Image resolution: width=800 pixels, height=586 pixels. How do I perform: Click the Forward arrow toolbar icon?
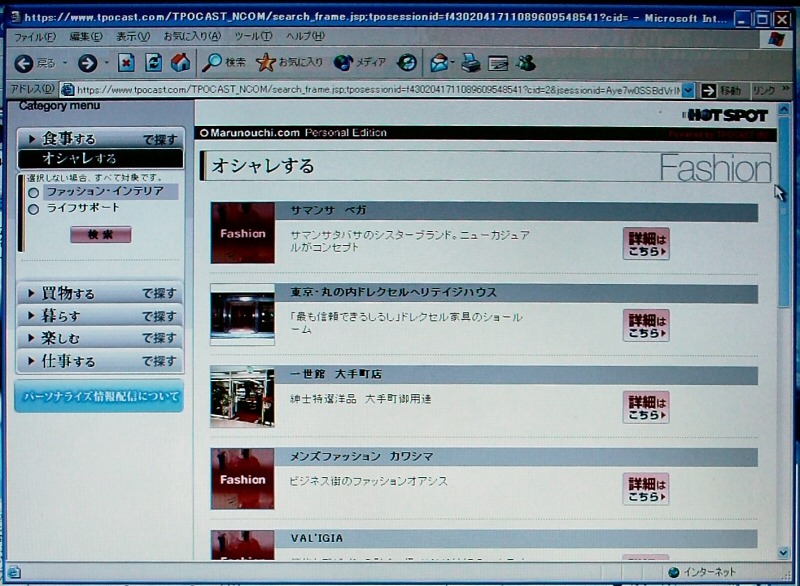(x=87, y=63)
